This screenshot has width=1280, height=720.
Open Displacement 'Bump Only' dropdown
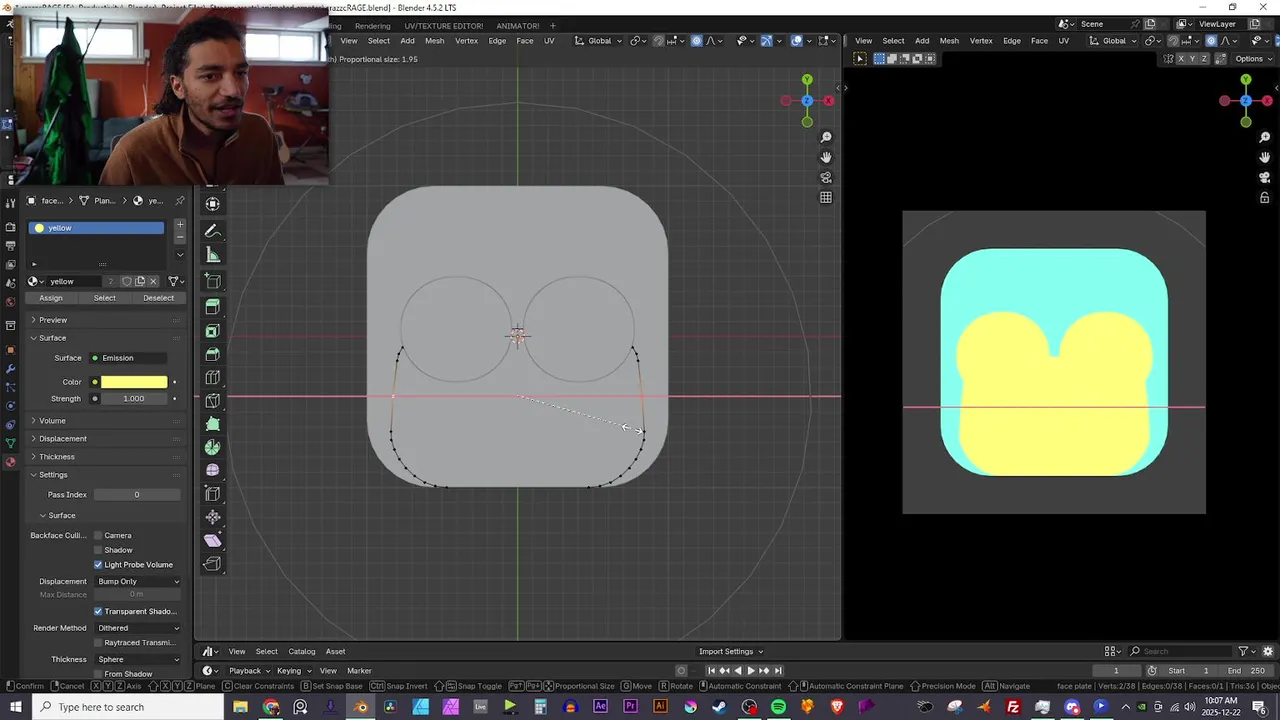[x=138, y=581]
